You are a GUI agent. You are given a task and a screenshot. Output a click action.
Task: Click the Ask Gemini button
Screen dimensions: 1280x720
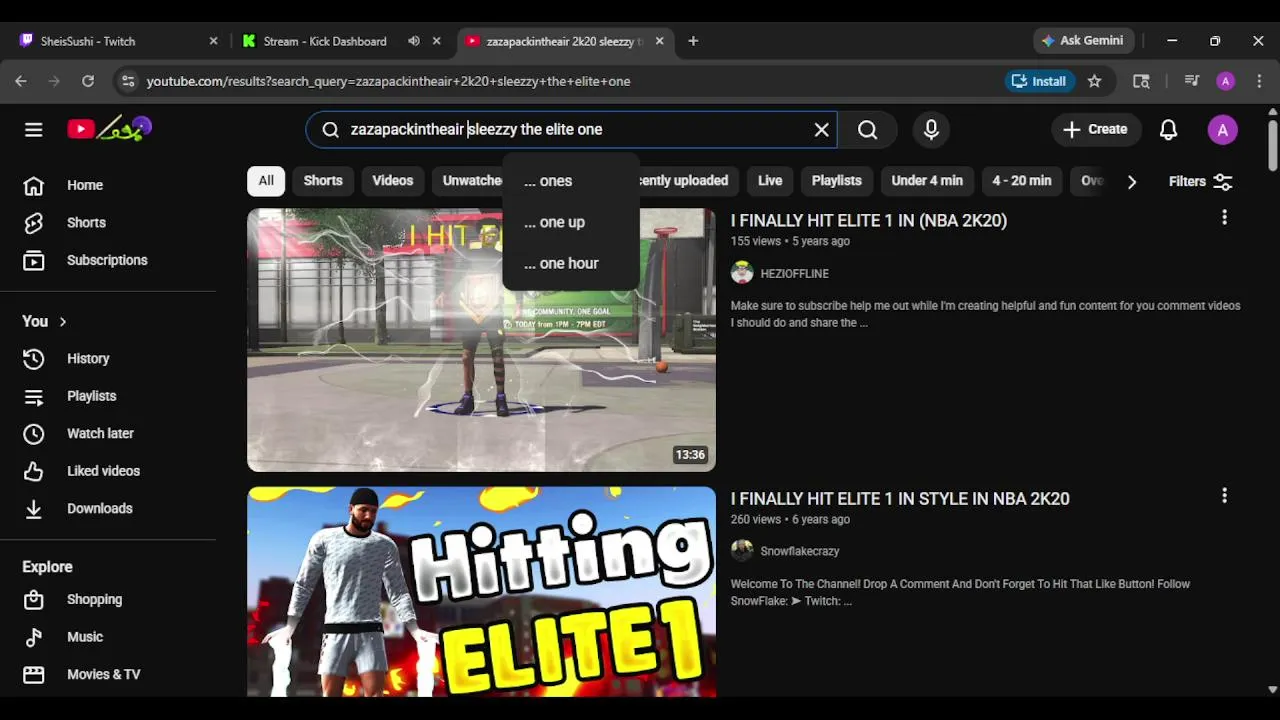click(x=1083, y=41)
